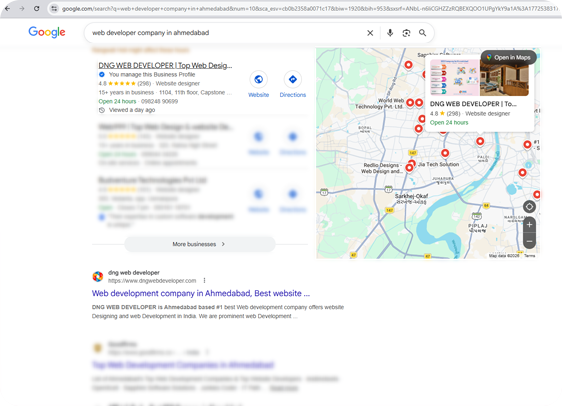
Task: Click Terms link on map footer
Action: point(529,255)
